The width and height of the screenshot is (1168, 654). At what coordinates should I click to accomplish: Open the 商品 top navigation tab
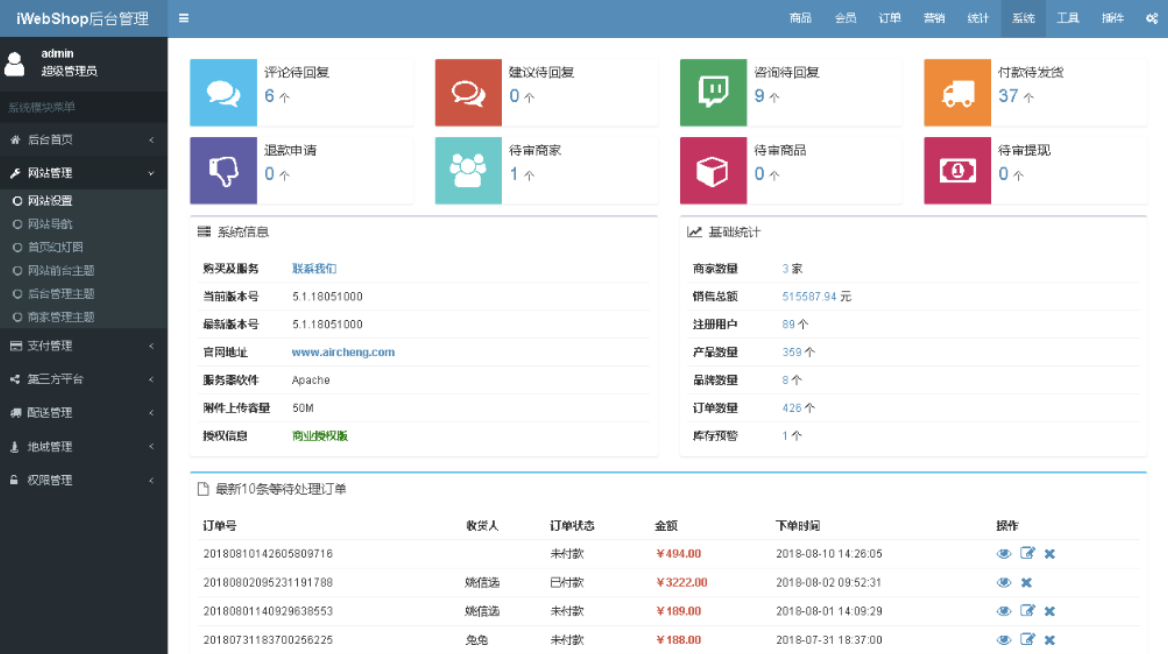click(x=801, y=19)
